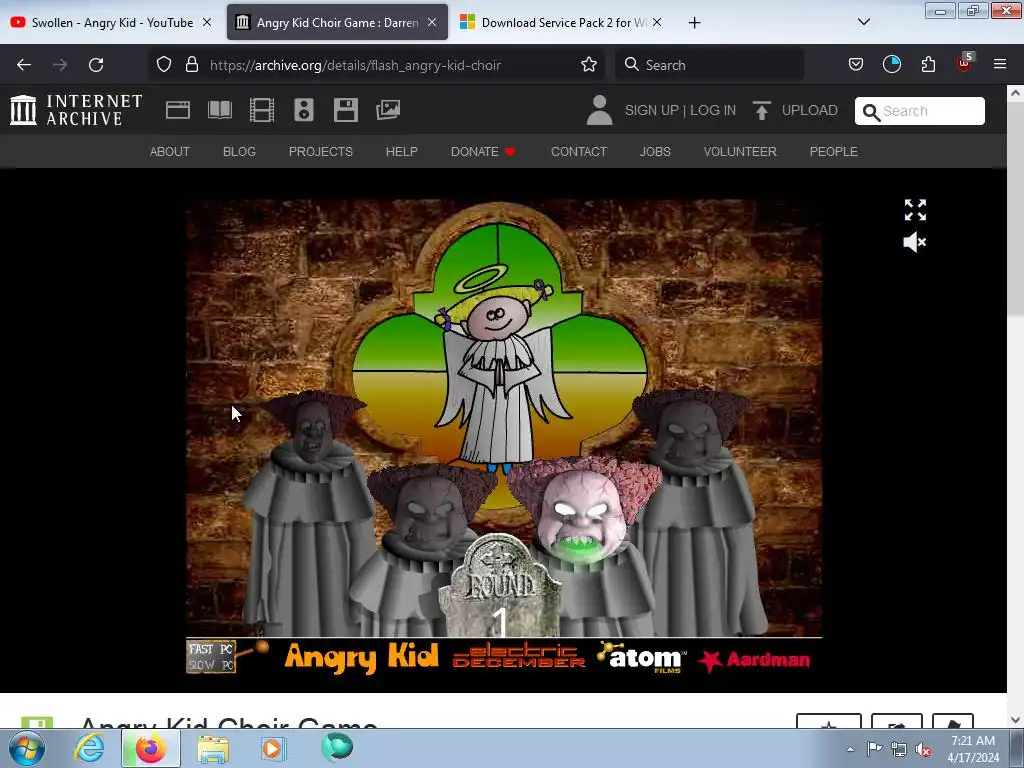Viewport: 1024px width, 768px height.
Task: Click the atom films logo
Action: pyautogui.click(x=640, y=657)
